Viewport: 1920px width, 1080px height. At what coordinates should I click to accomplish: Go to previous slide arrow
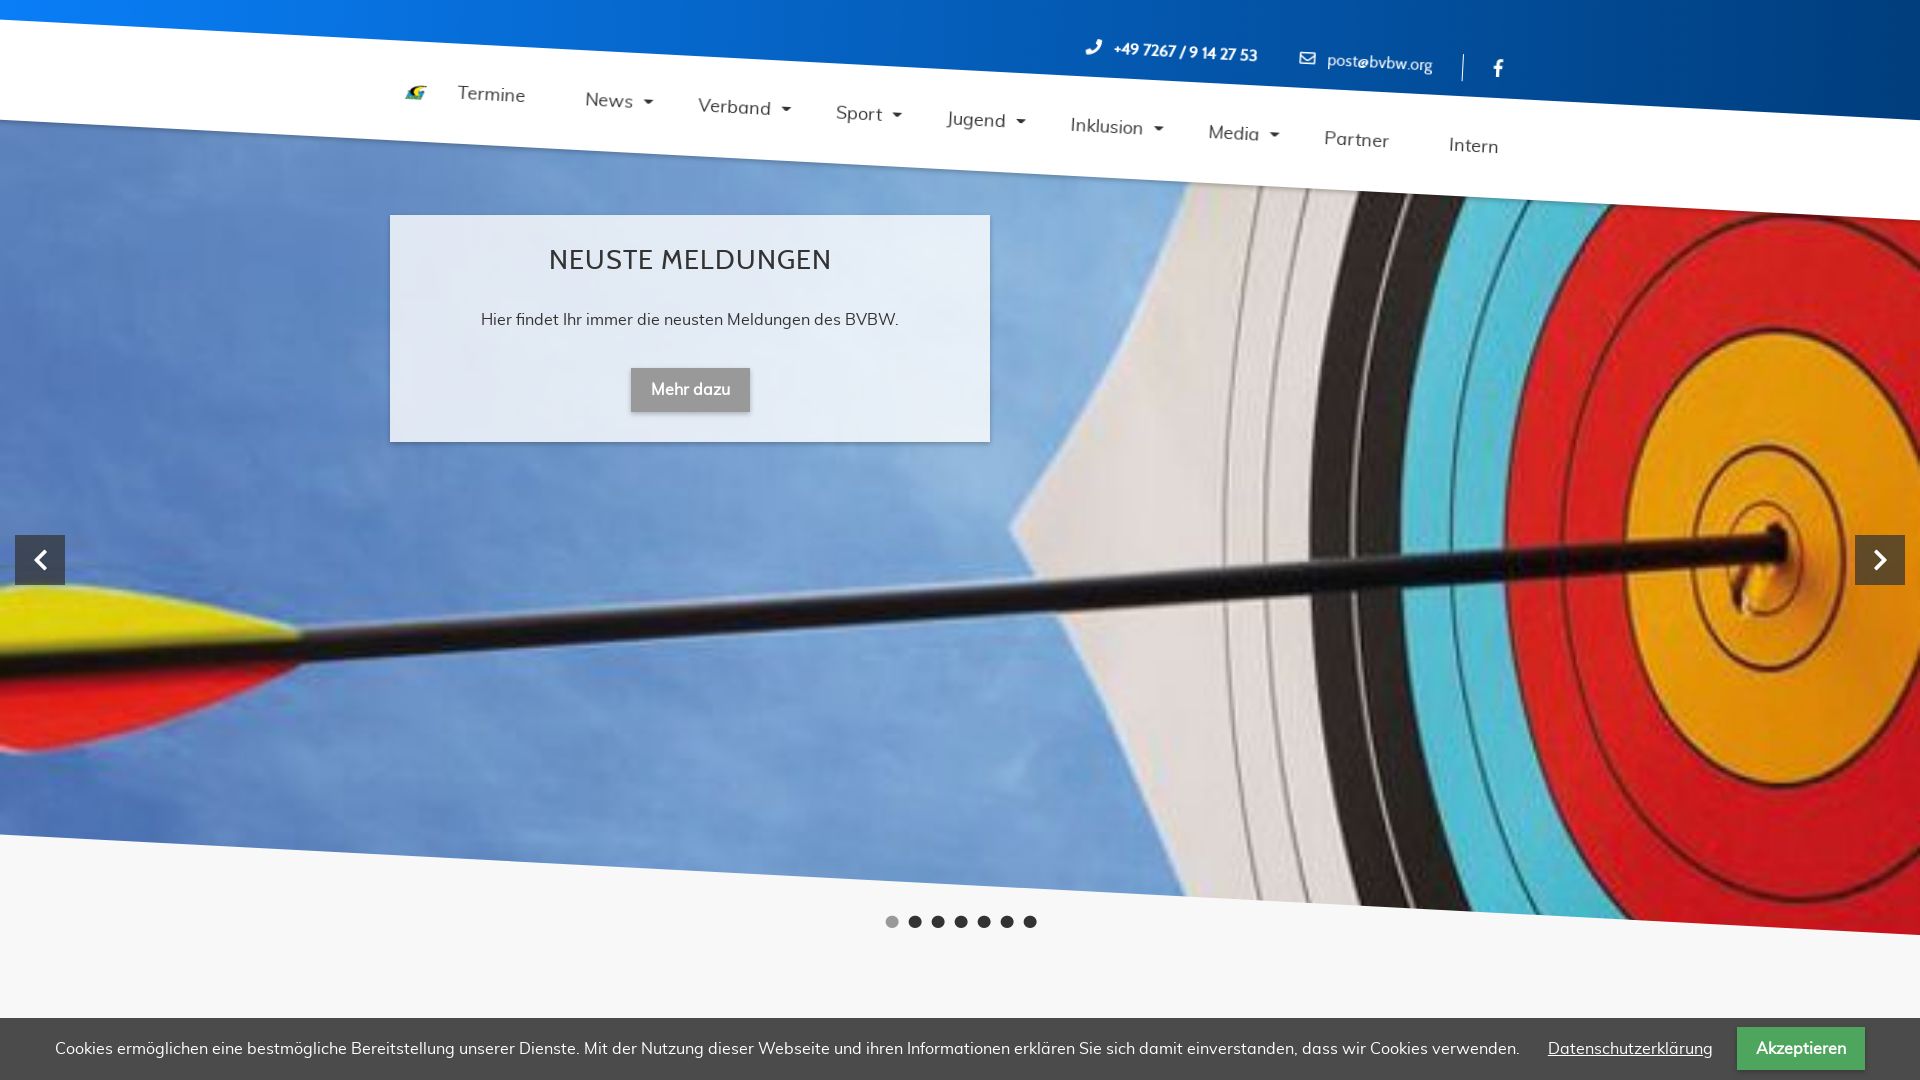[40, 560]
